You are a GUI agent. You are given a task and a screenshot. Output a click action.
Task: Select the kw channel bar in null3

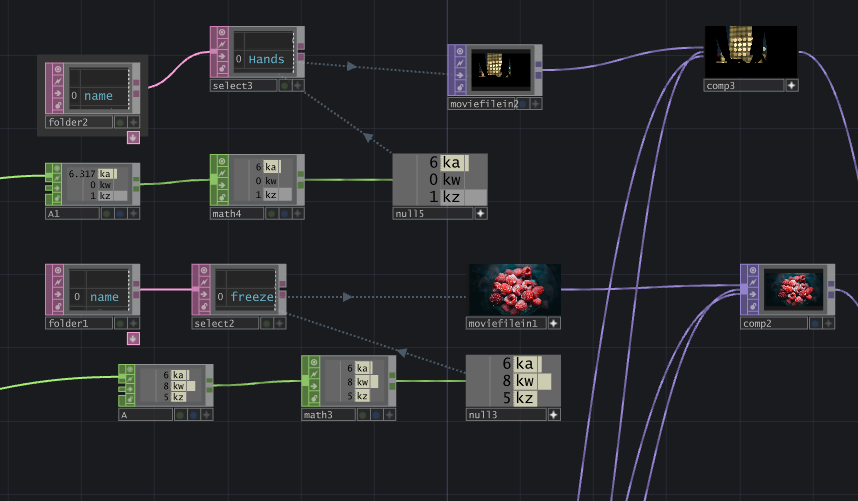click(525, 381)
